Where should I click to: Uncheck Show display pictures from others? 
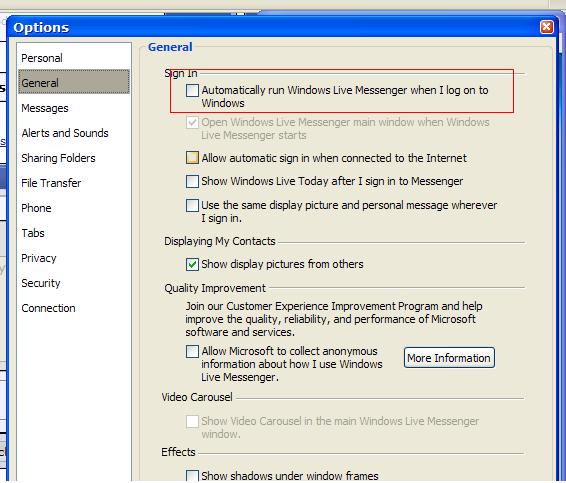point(192,264)
